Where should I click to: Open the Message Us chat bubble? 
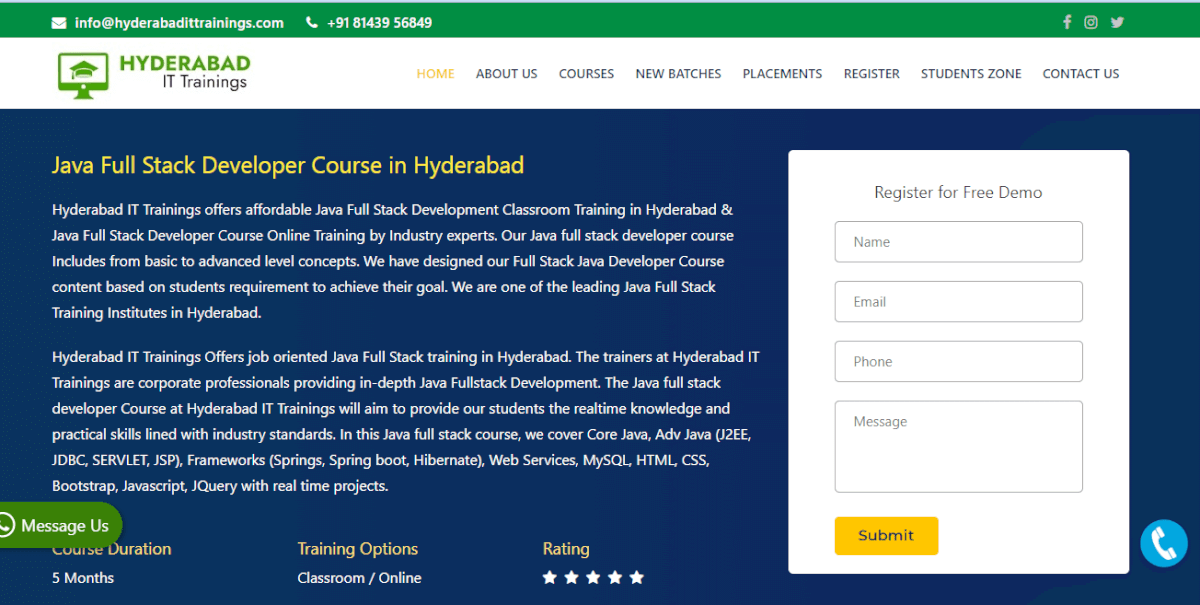point(60,525)
